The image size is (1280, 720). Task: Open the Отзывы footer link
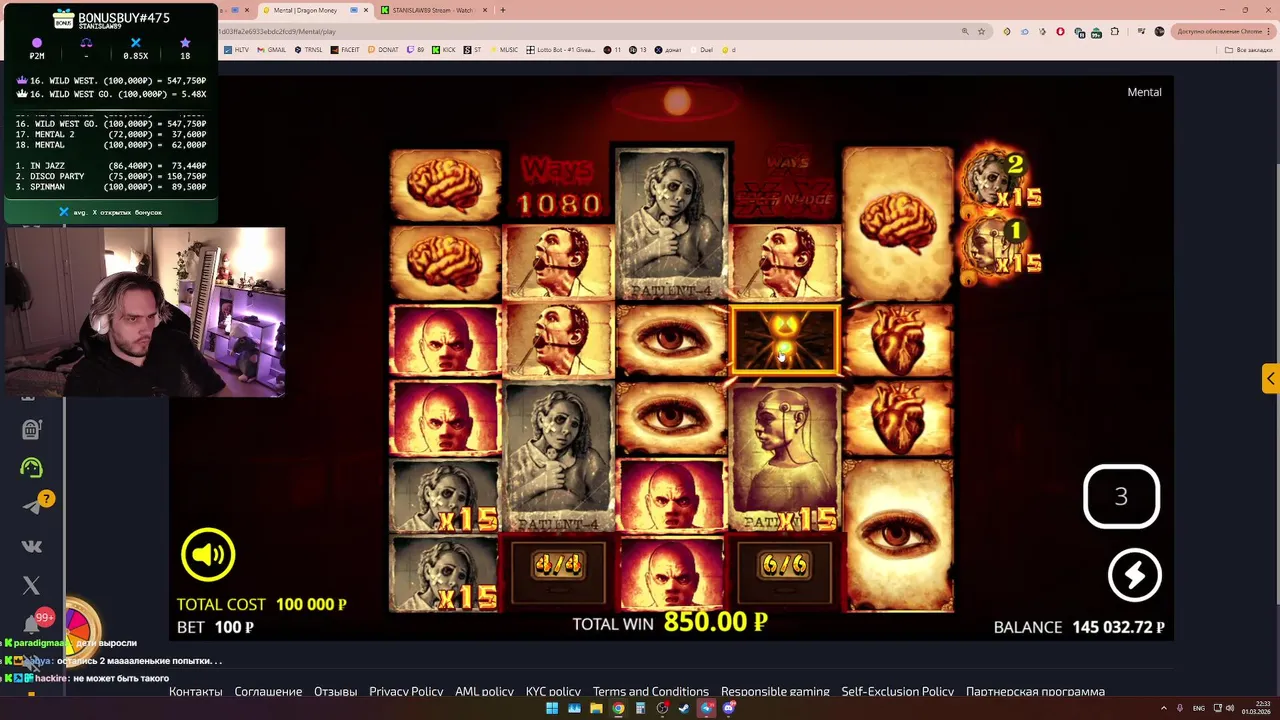tap(335, 691)
